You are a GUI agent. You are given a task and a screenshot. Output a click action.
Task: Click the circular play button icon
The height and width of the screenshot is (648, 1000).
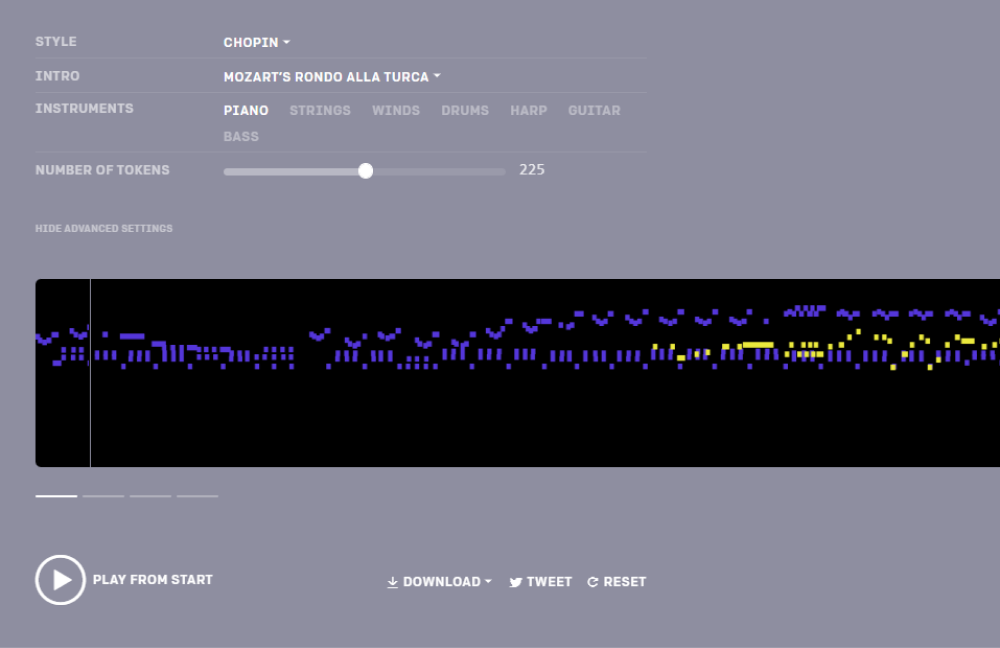pos(61,580)
